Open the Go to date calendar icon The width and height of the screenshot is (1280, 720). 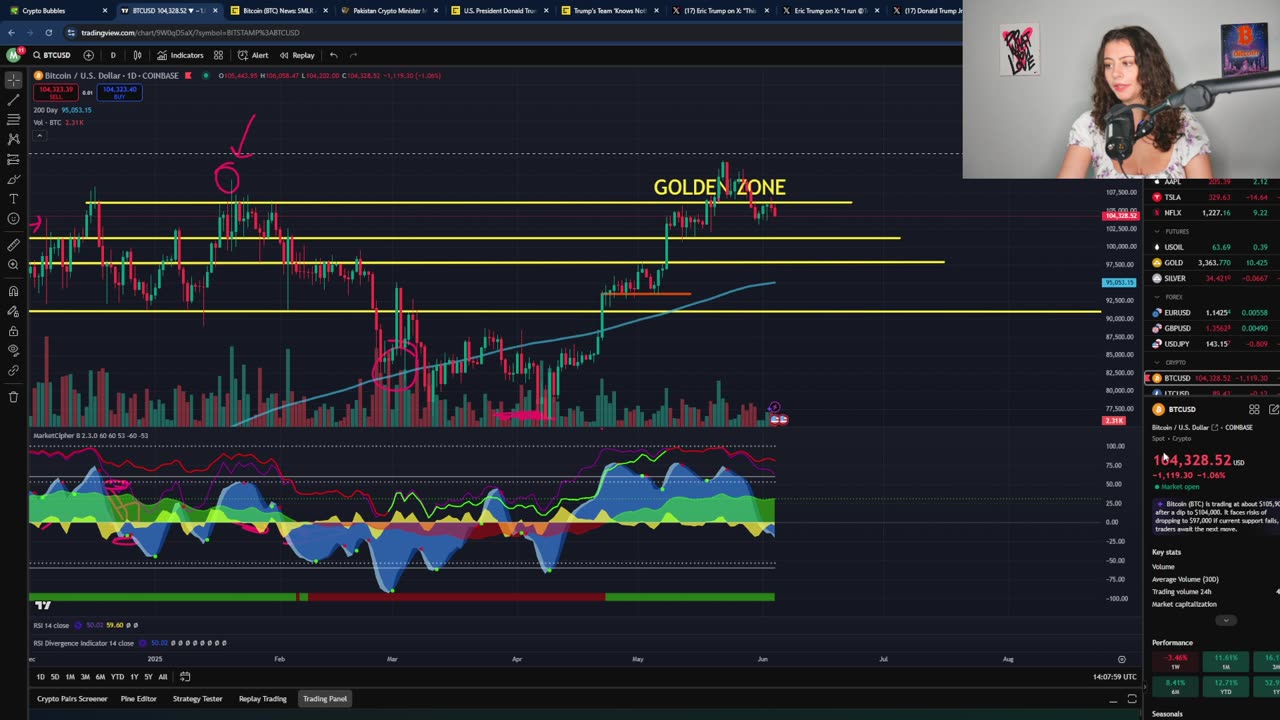coord(185,677)
